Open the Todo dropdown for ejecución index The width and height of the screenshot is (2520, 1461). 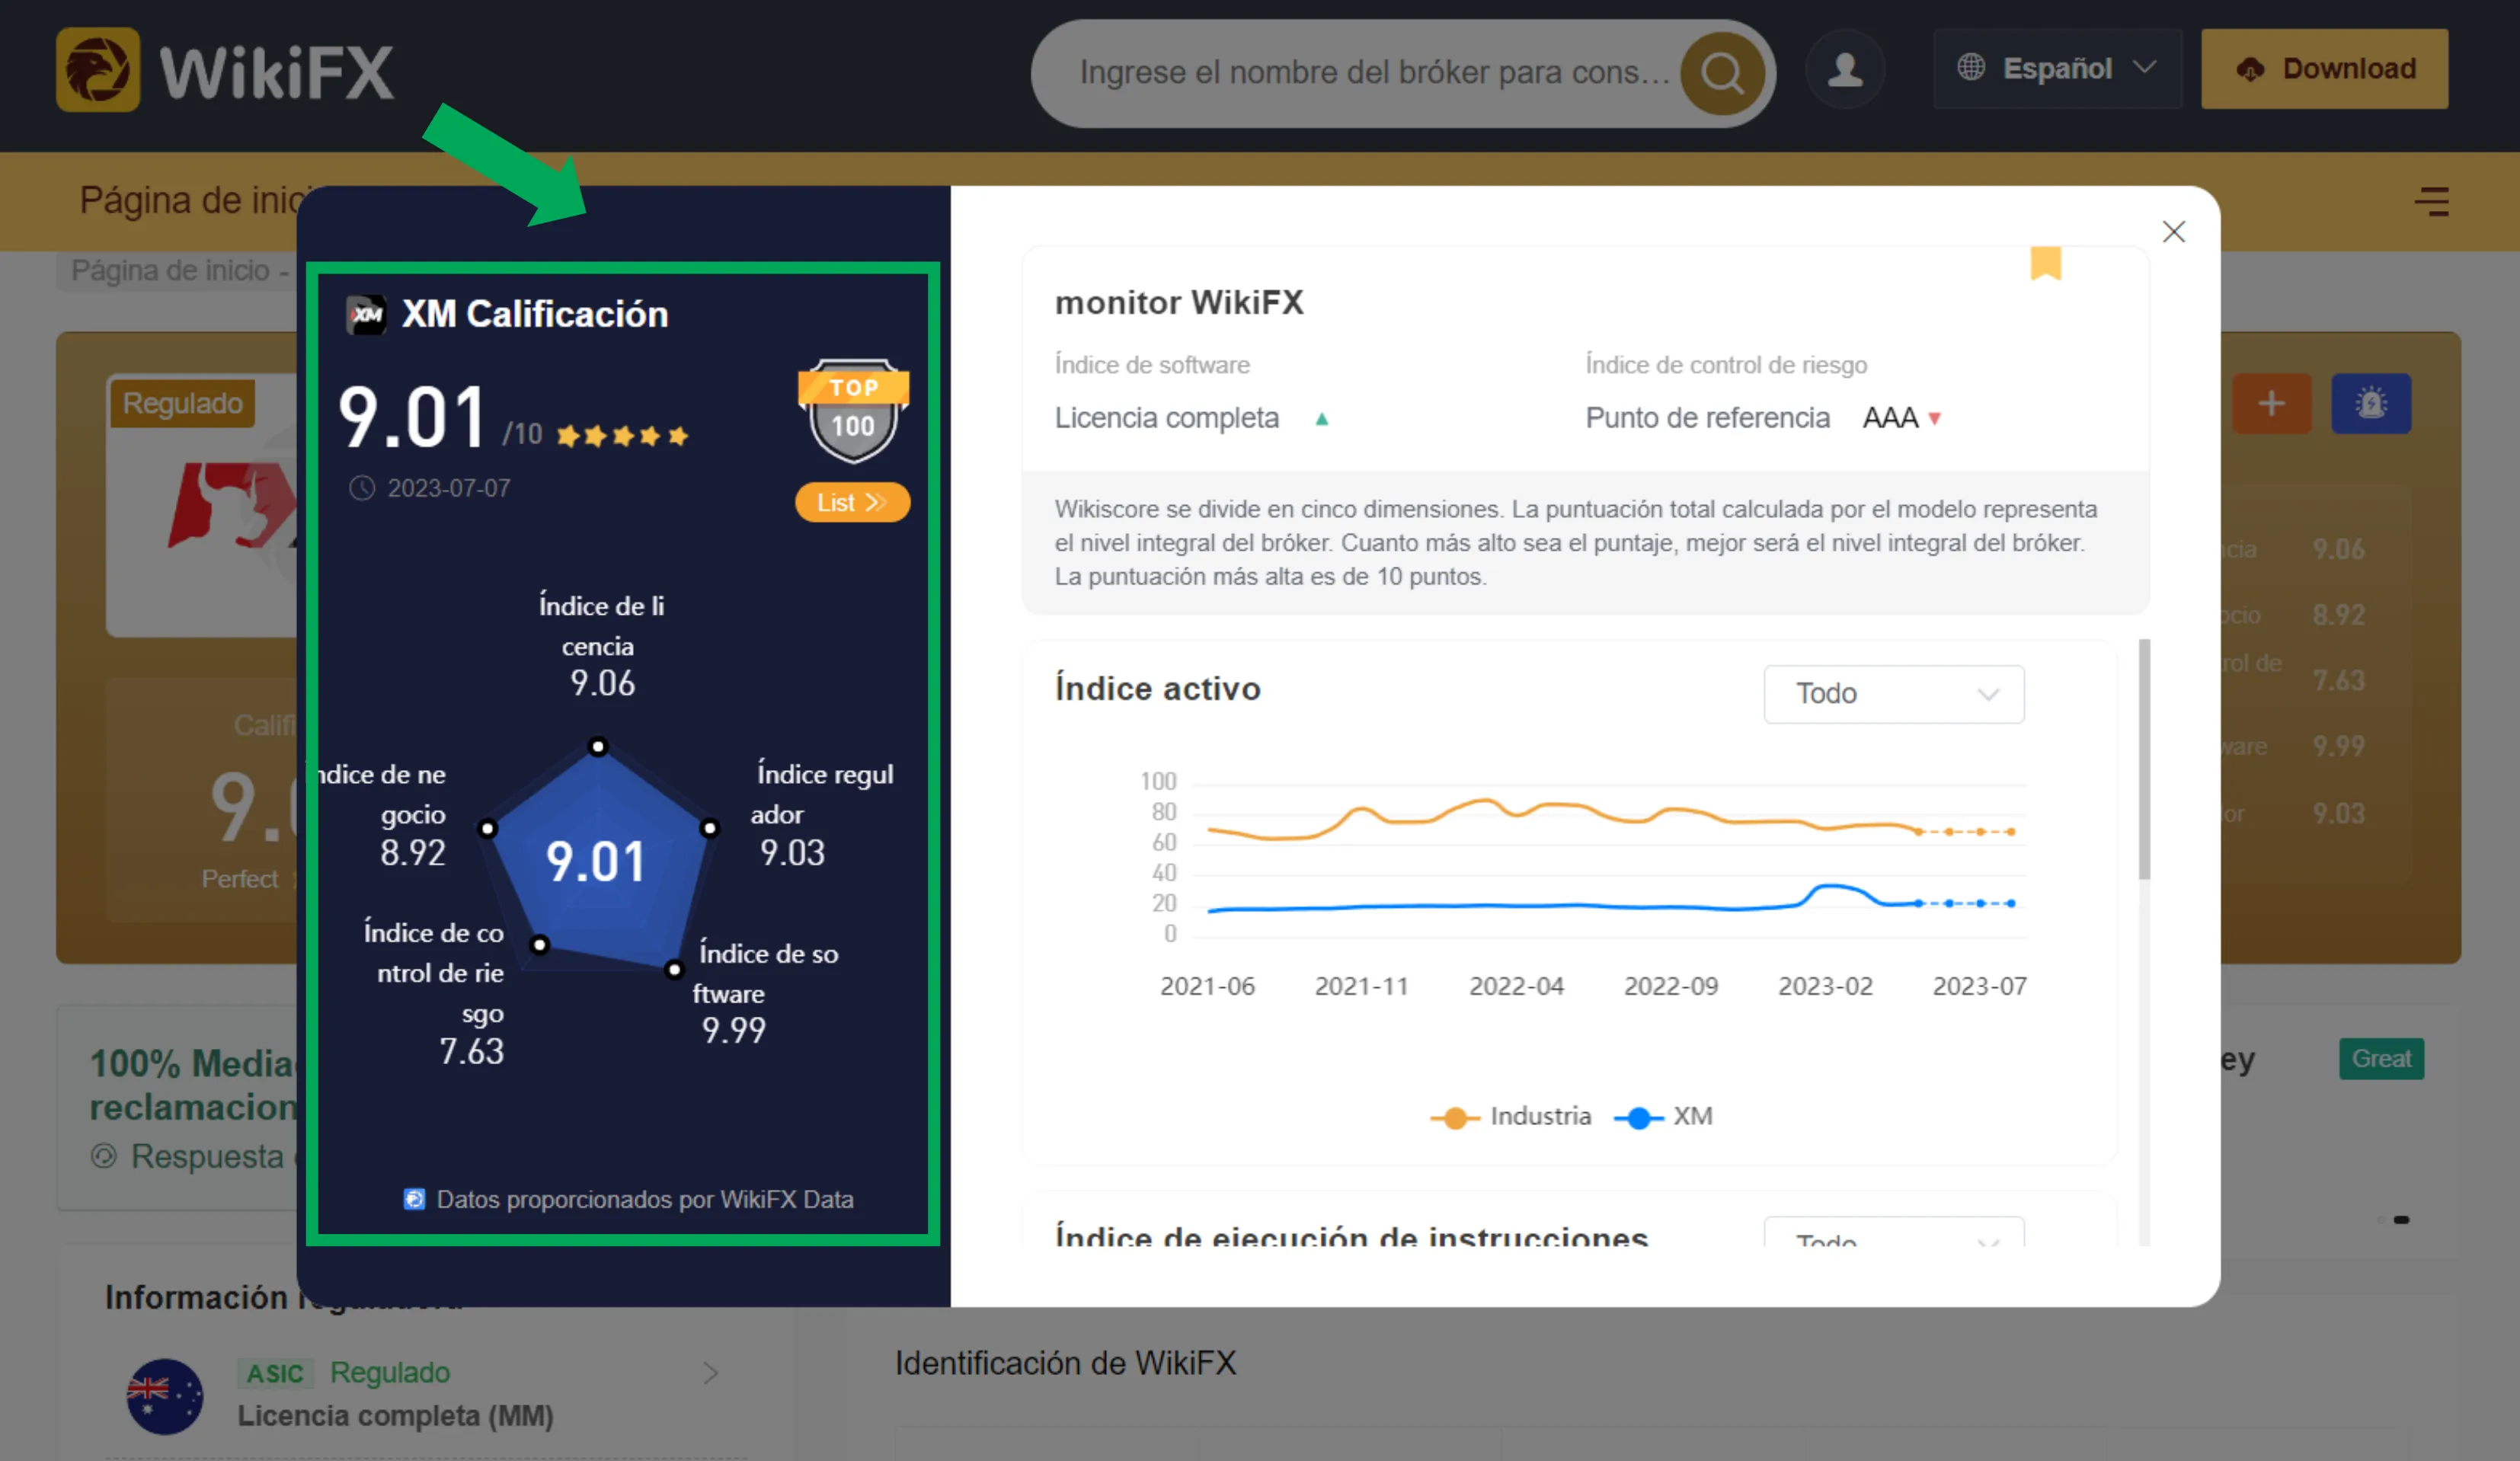[1894, 1232]
